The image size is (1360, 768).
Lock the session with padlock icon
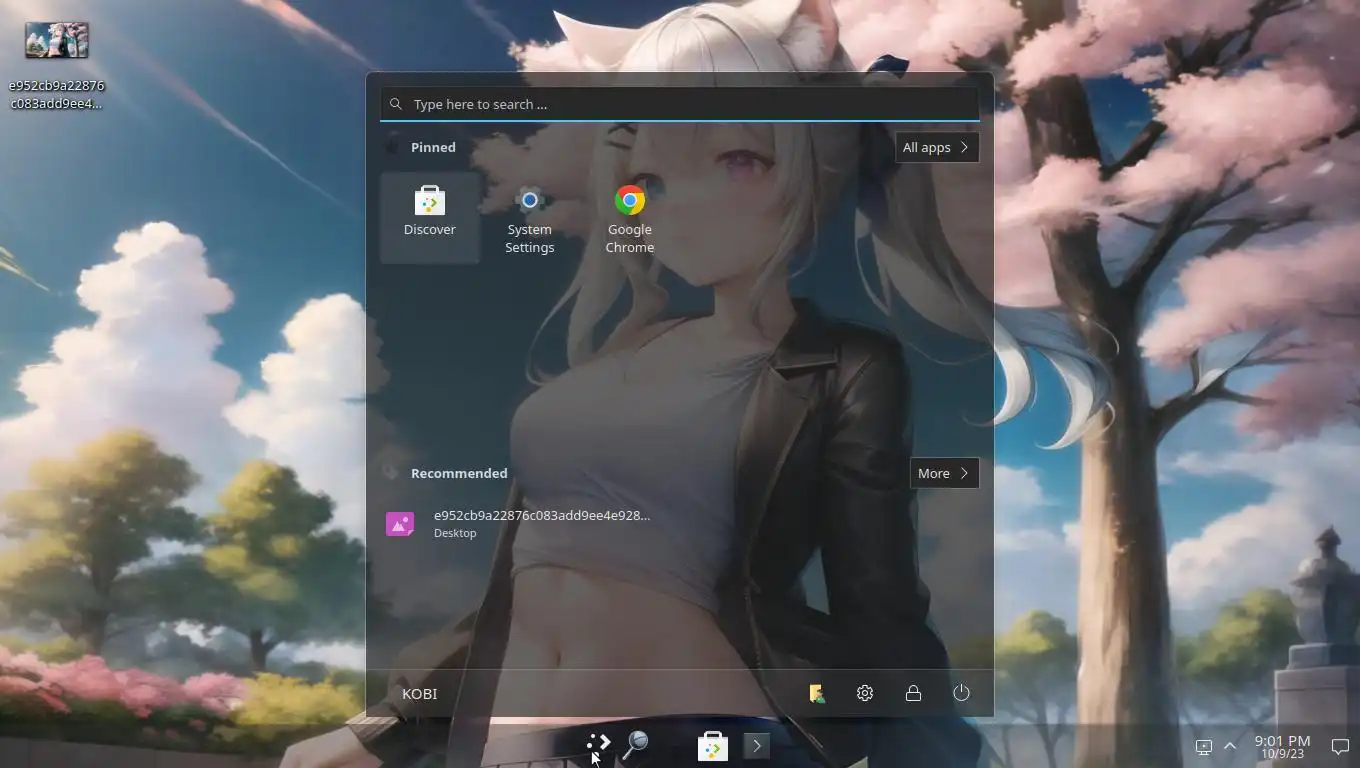coord(913,693)
